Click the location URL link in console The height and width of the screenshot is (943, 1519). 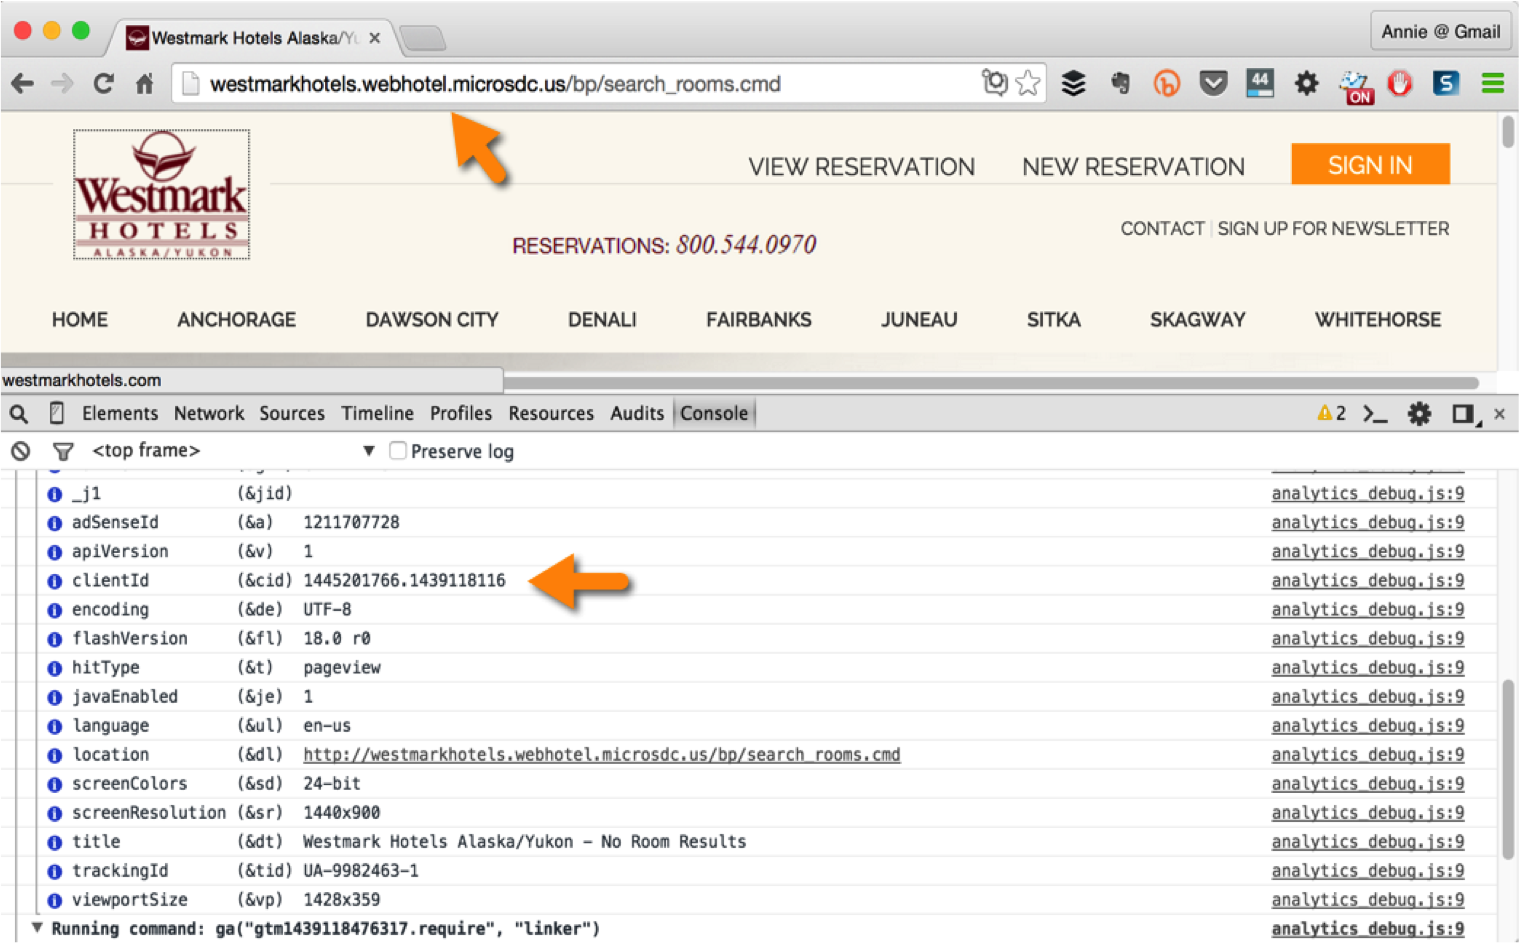601,754
